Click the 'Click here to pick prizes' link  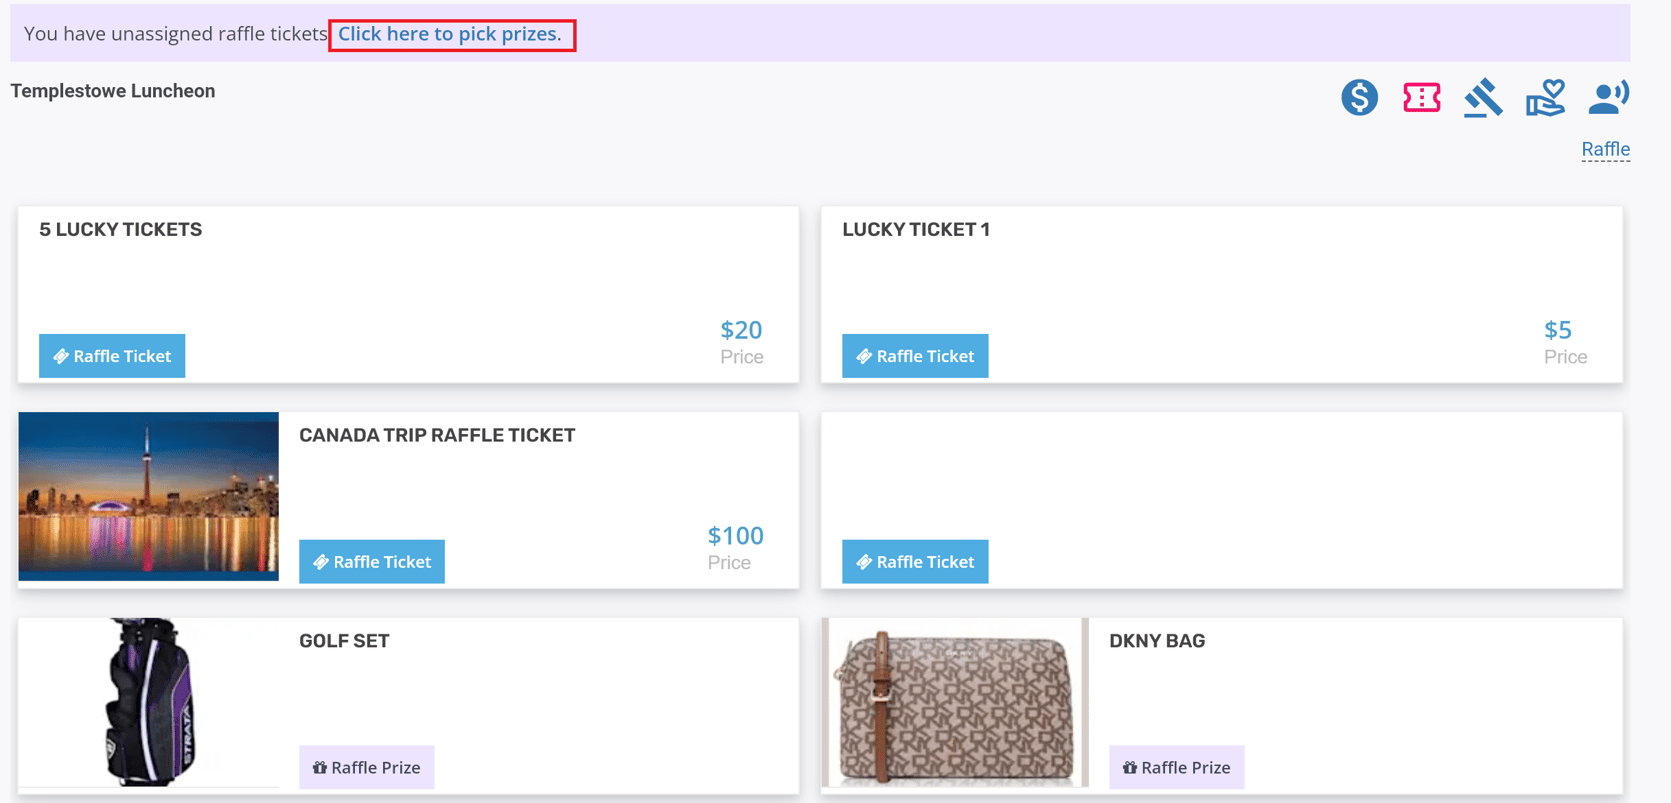pos(450,34)
